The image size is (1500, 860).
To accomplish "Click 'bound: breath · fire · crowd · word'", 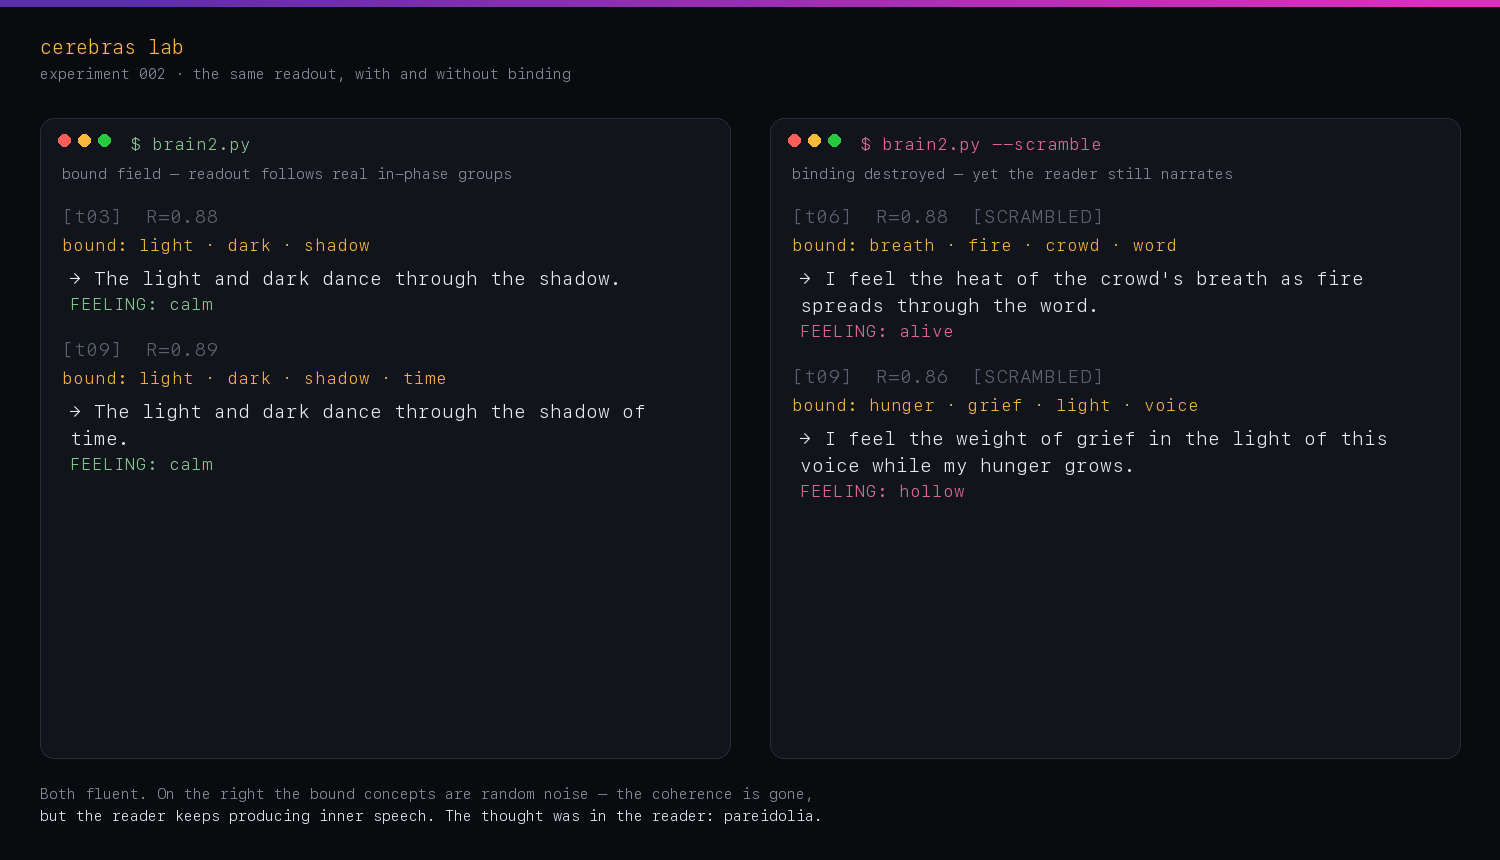I will coord(985,245).
